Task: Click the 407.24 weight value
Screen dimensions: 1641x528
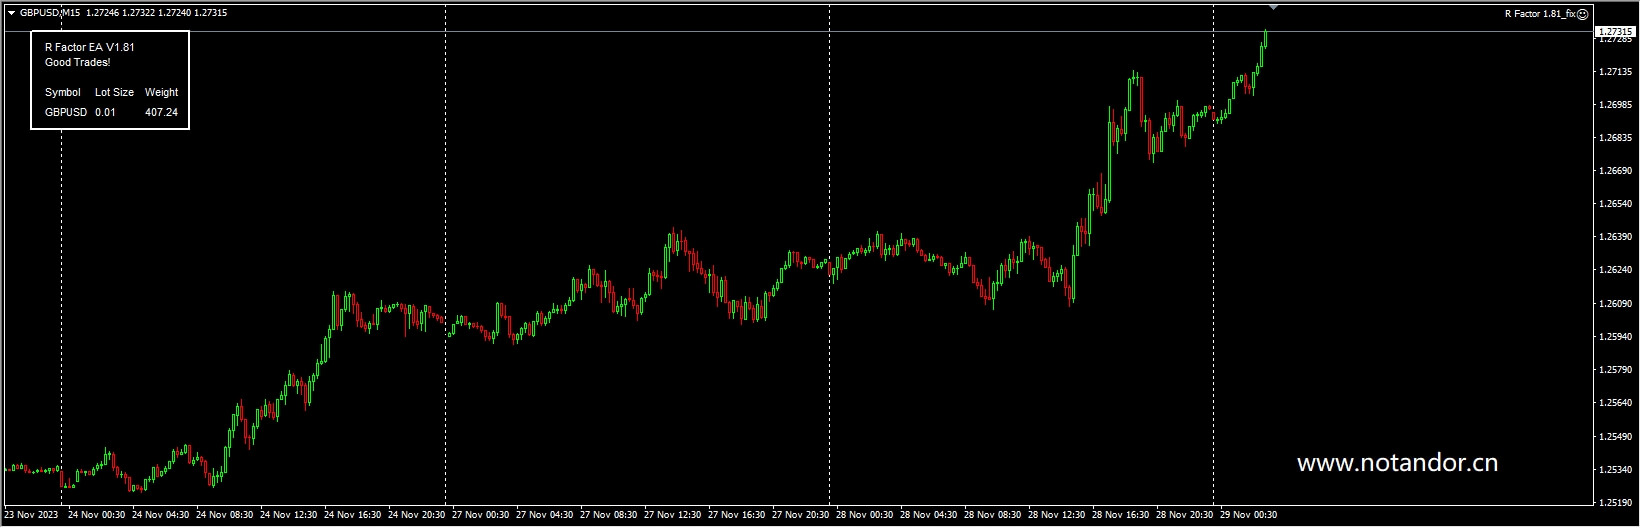Action: click(162, 112)
